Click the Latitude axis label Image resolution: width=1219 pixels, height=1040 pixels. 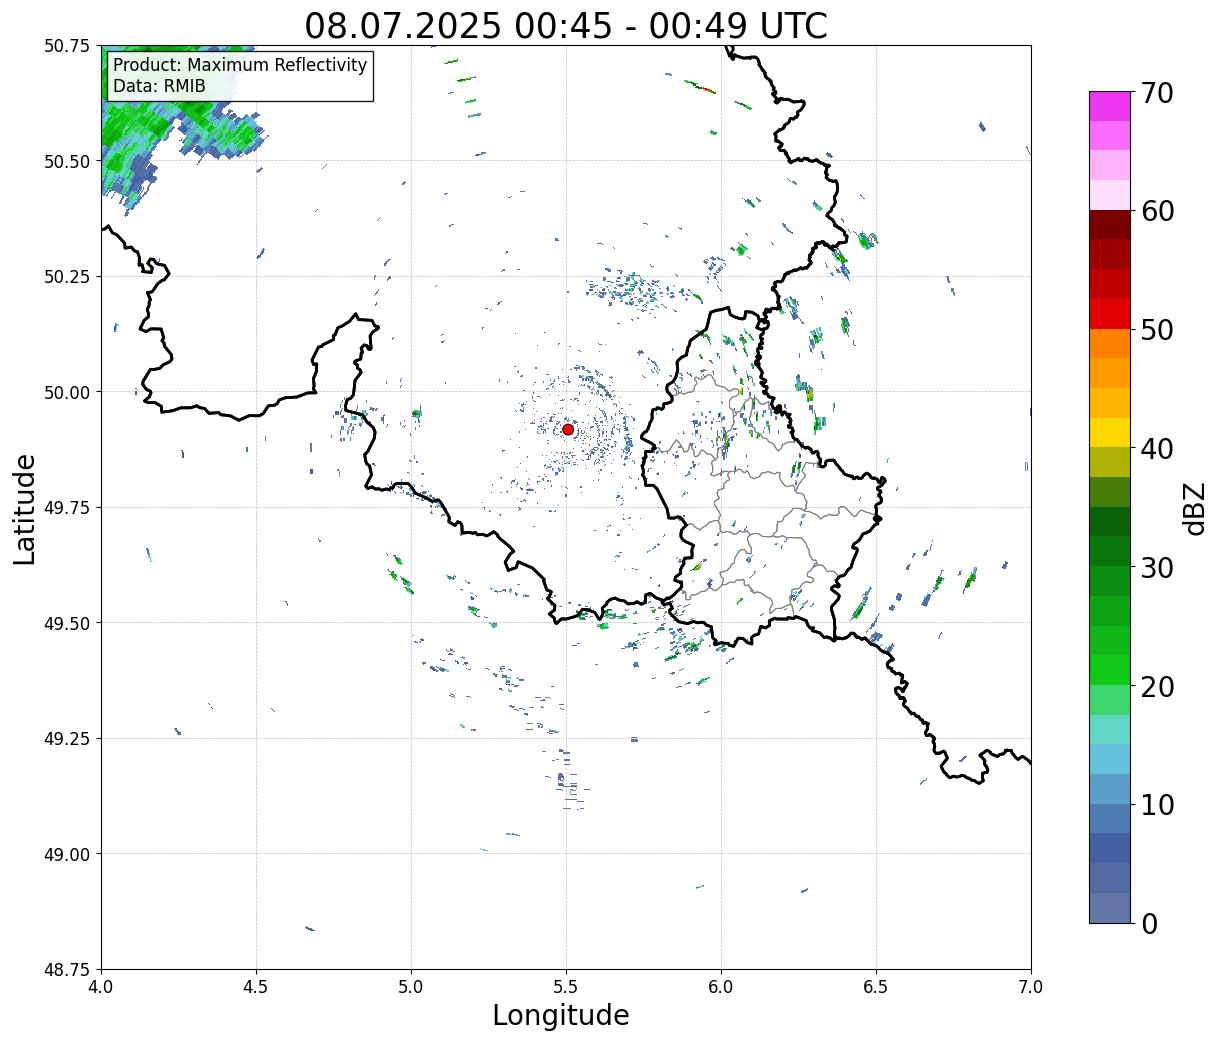point(25,509)
